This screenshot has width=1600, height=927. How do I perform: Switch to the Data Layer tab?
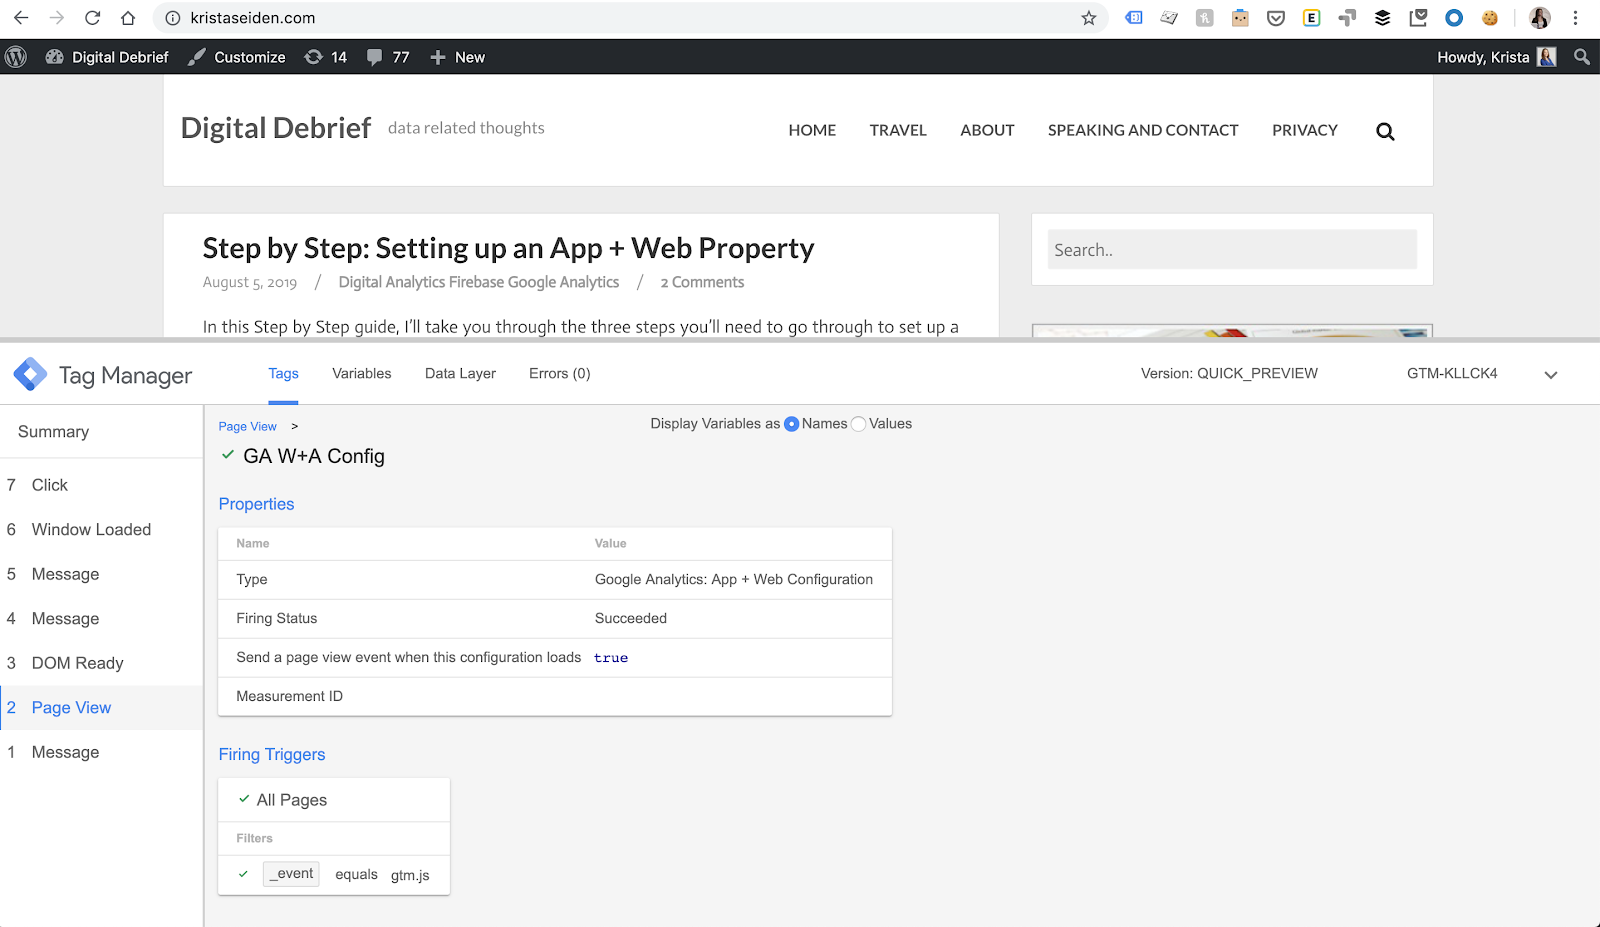tap(460, 374)
